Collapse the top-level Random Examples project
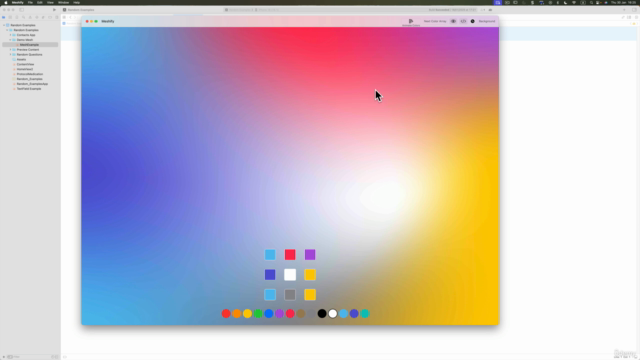This screenshot has width=640, height=360. pyautogui.click(x=4, y=25)
